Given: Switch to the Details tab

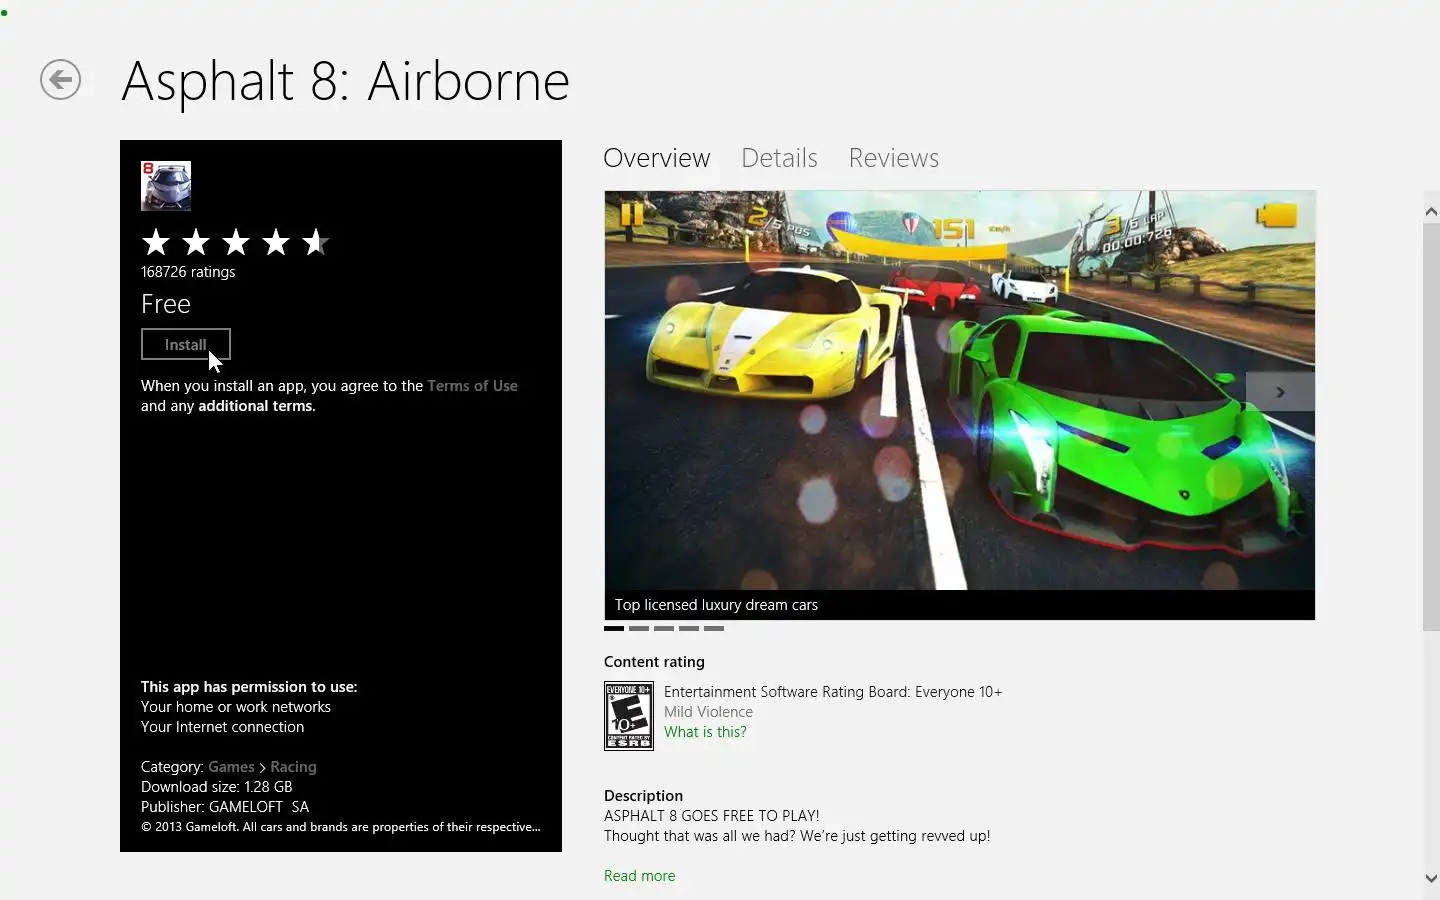Looking at the screenshot, I should pos(779,158).
